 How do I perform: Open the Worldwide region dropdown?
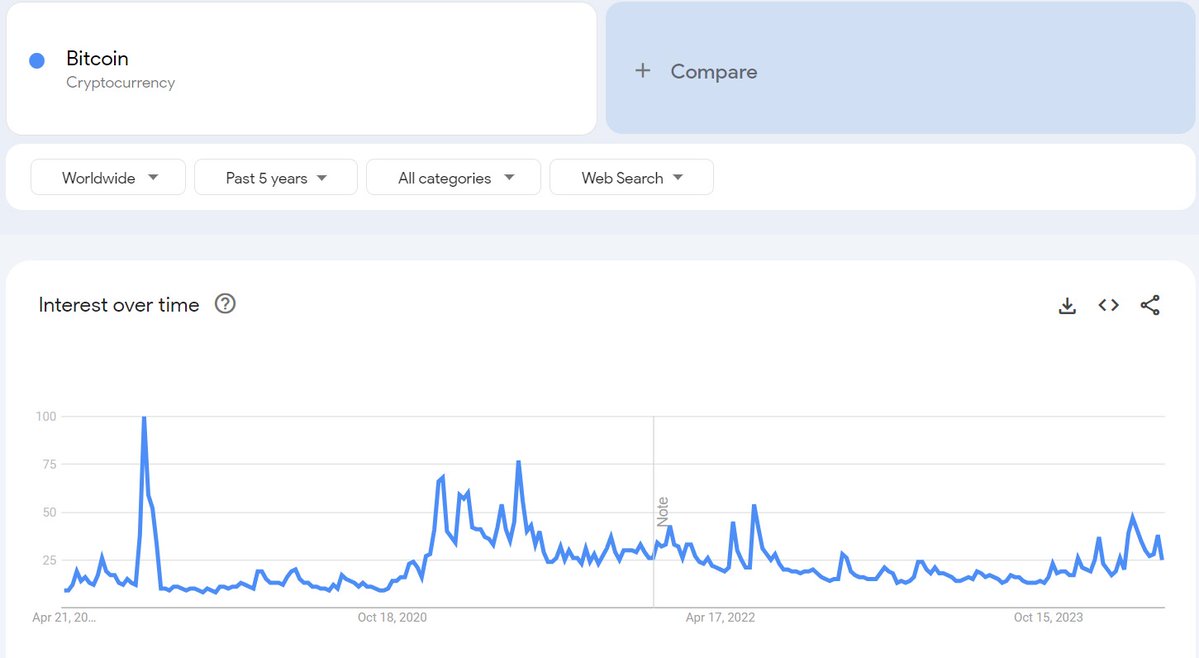108,178
